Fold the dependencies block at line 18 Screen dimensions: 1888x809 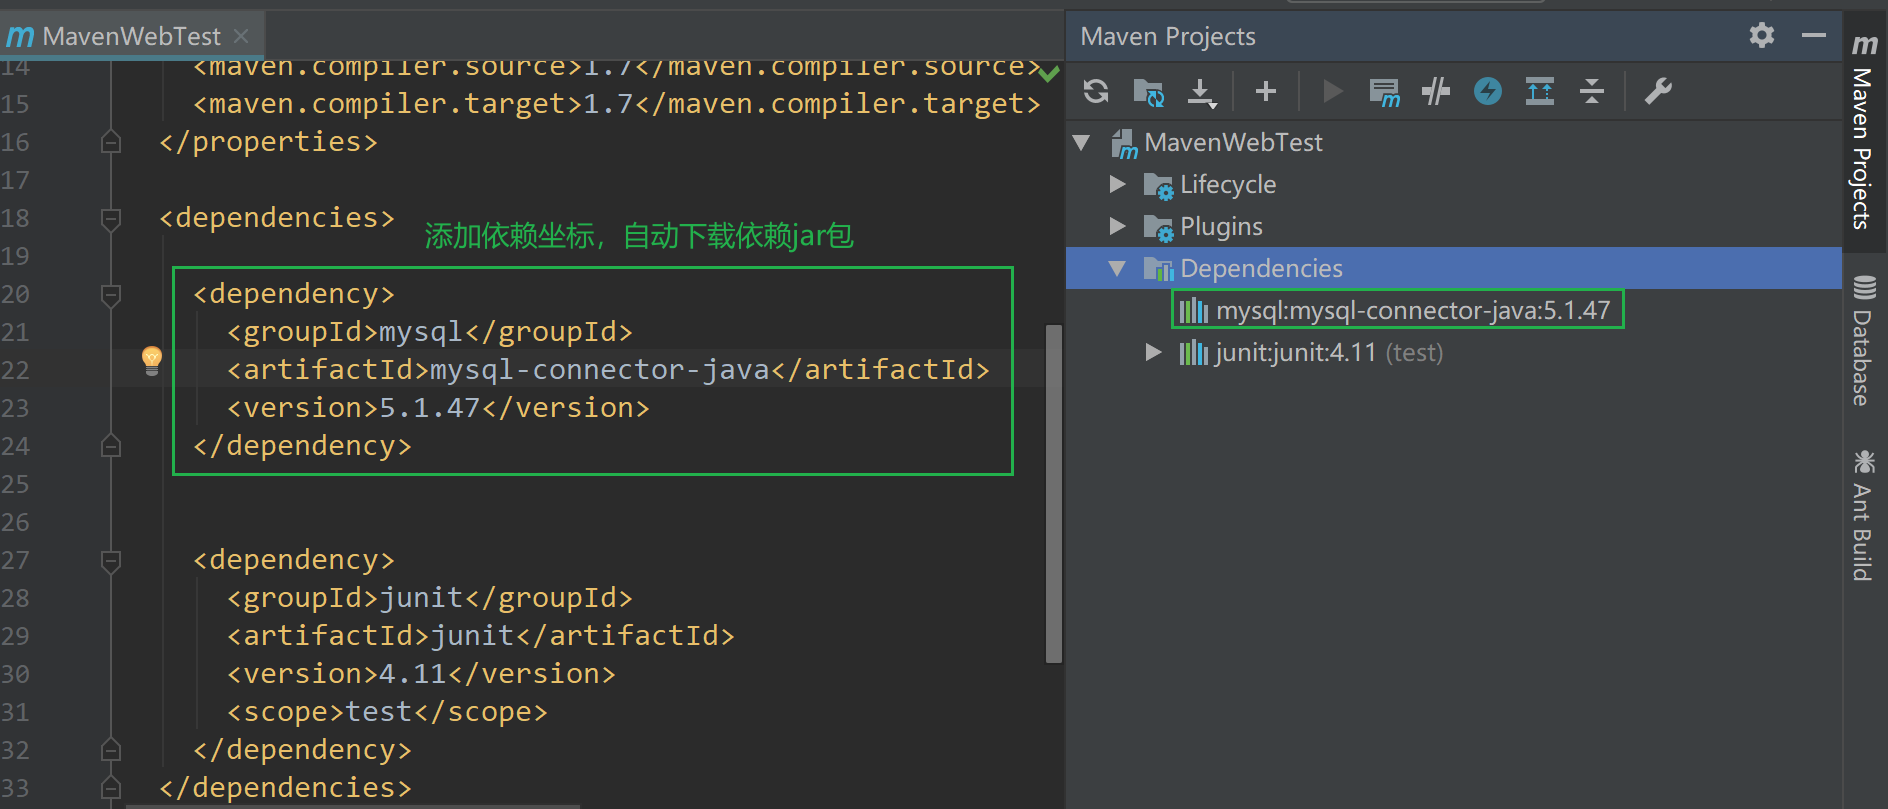[111, 218]
